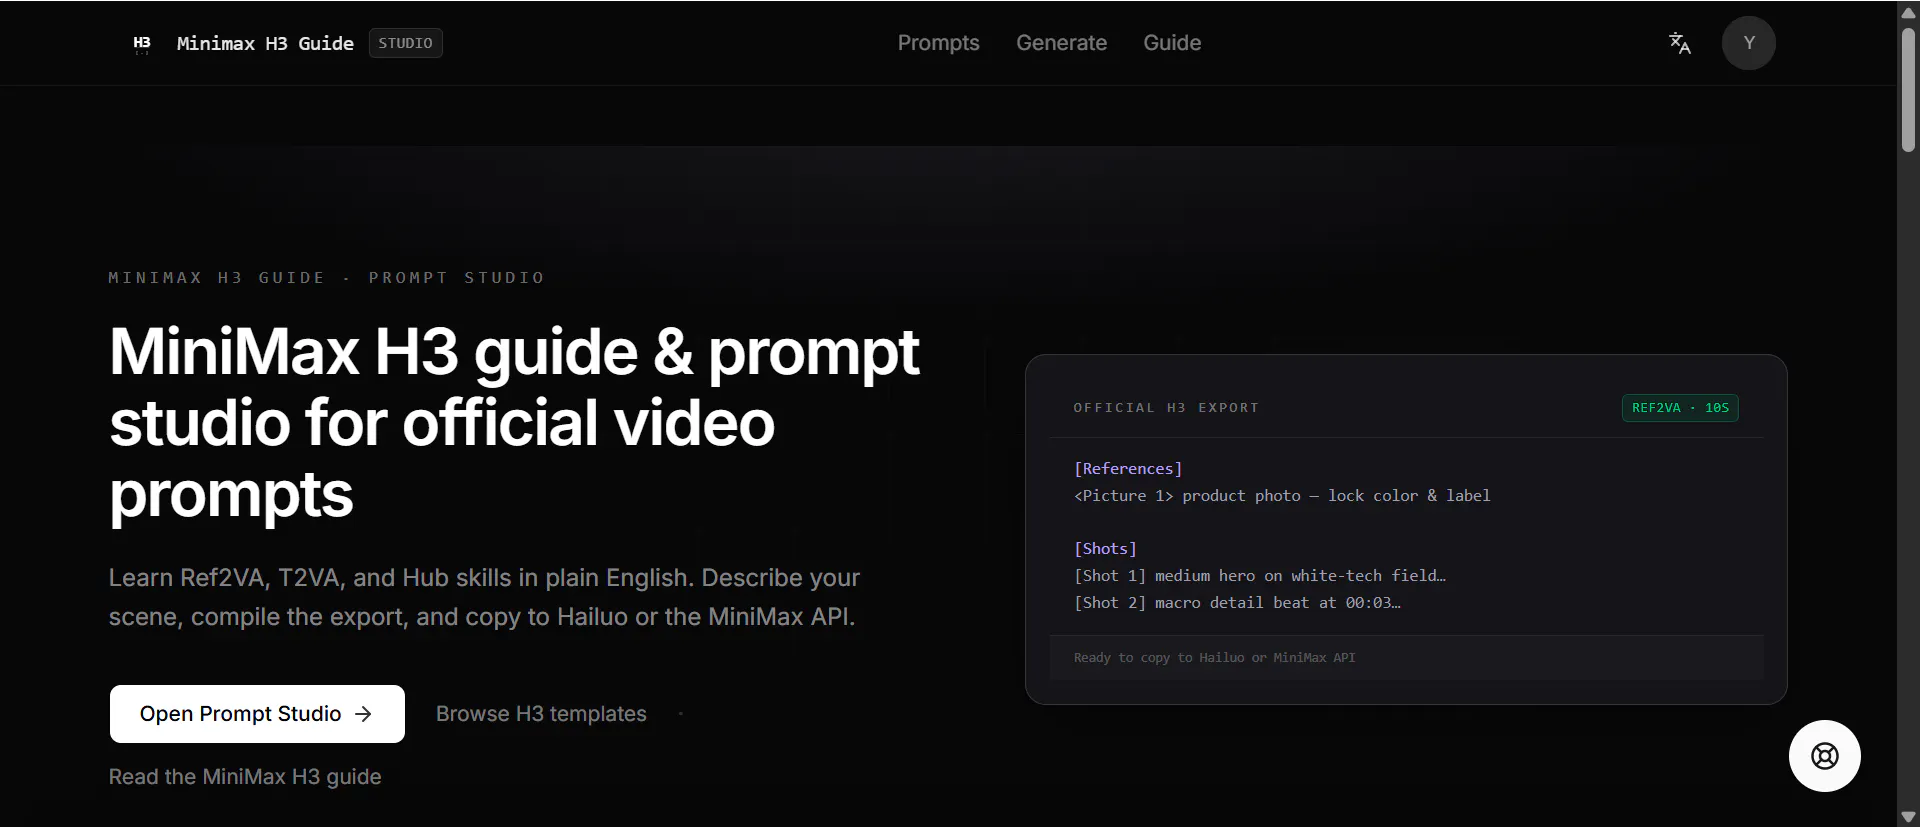Open the Generate nav item
Screen dimensions: 1920x827
[1061, 43]
